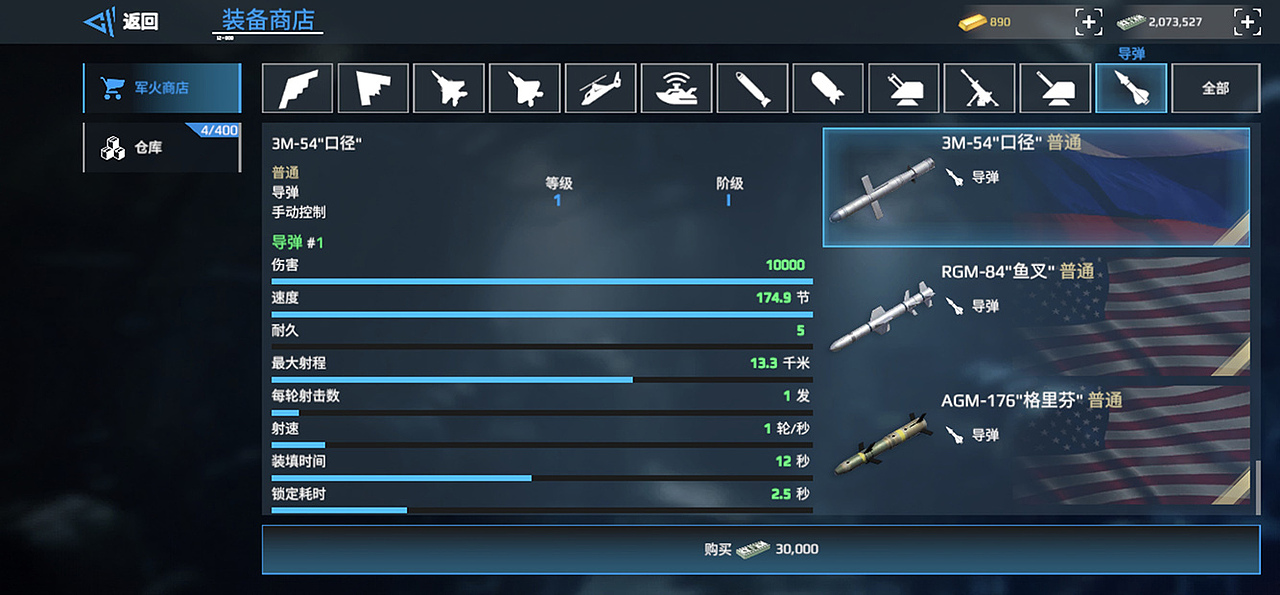Buy the missile for 30,000
The width and height of the screenshot is (1280, 595).
pos(761,549)
